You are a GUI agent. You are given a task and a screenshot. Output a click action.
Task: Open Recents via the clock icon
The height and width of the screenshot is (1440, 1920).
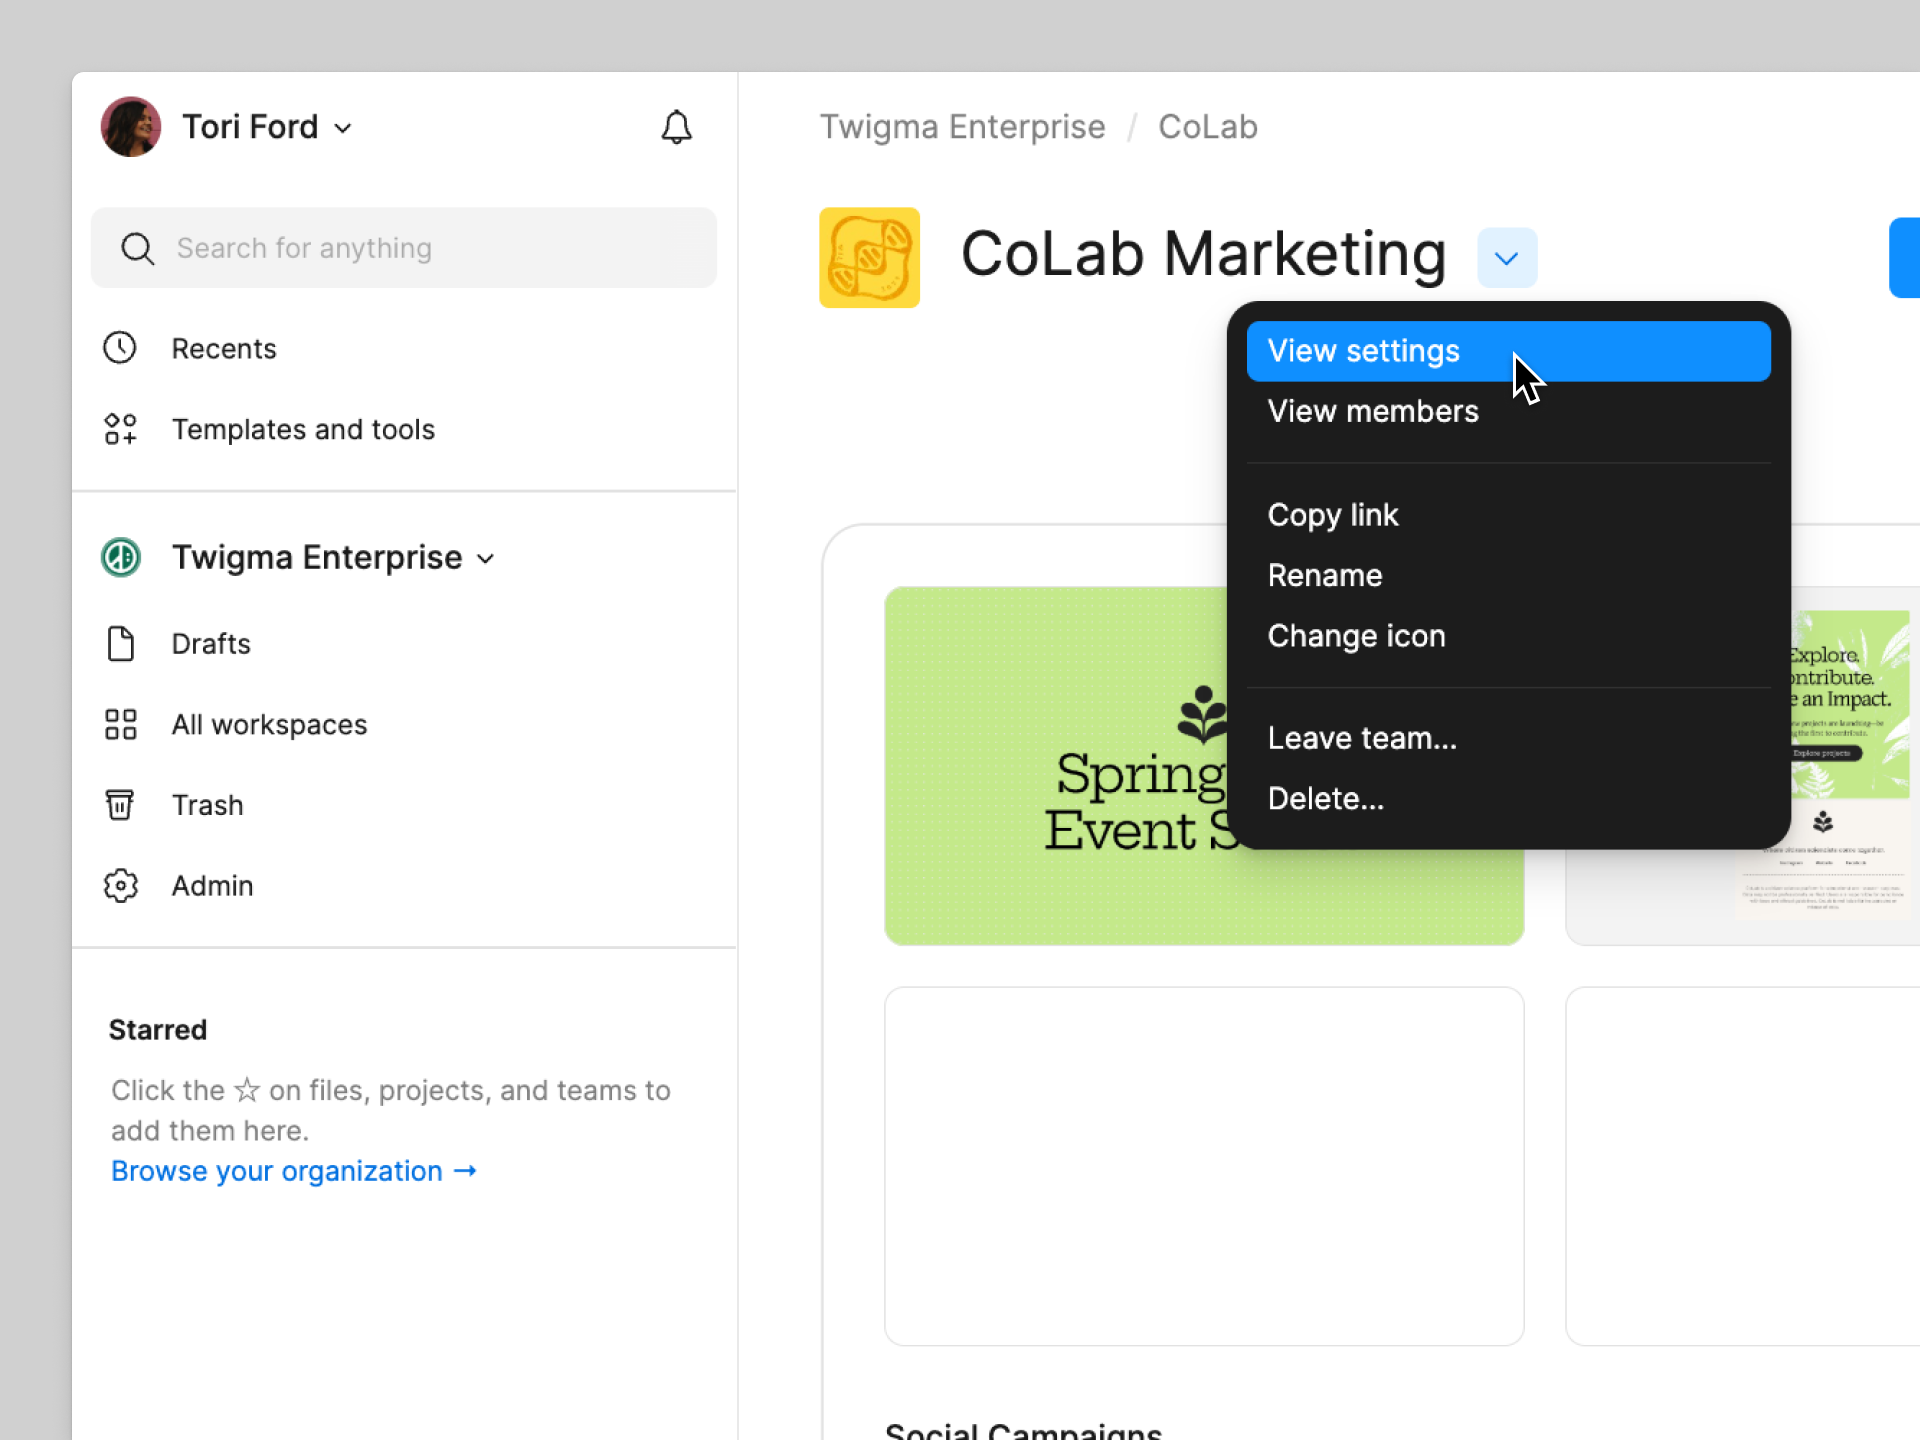point(120,348)
